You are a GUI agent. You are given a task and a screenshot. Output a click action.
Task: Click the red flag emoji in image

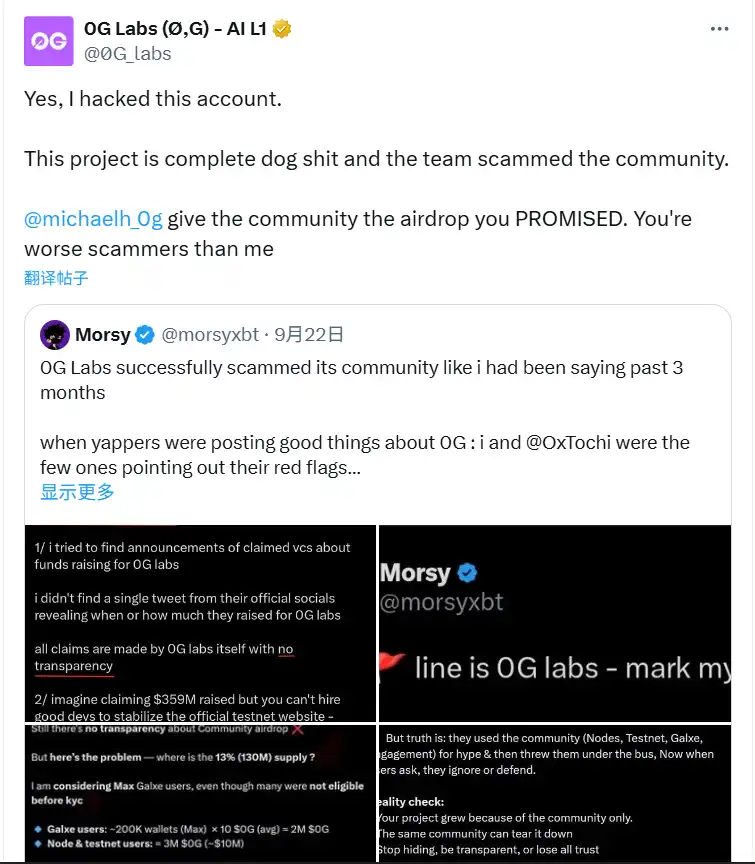(x=393, y=667)
